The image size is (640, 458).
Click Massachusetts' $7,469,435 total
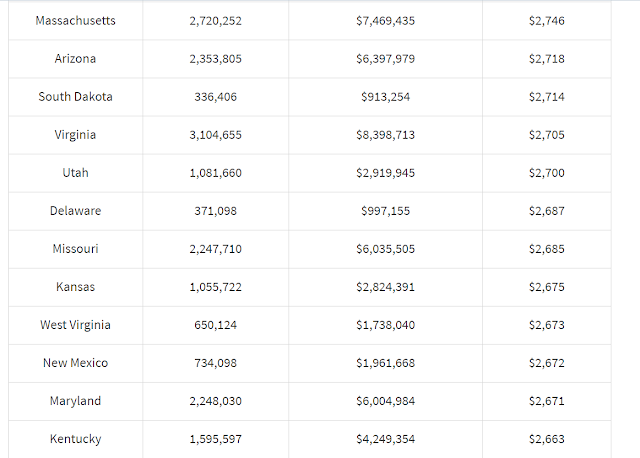[387, 21]
